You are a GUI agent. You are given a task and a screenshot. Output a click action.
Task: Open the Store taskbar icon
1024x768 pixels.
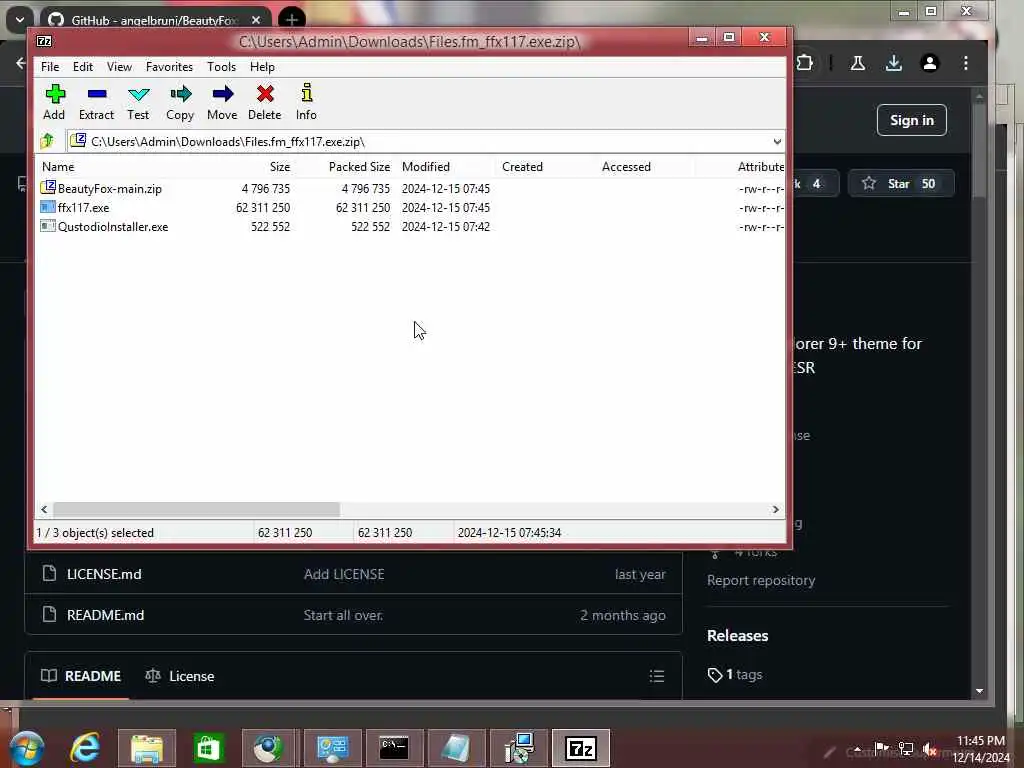[x=208, y=748]
